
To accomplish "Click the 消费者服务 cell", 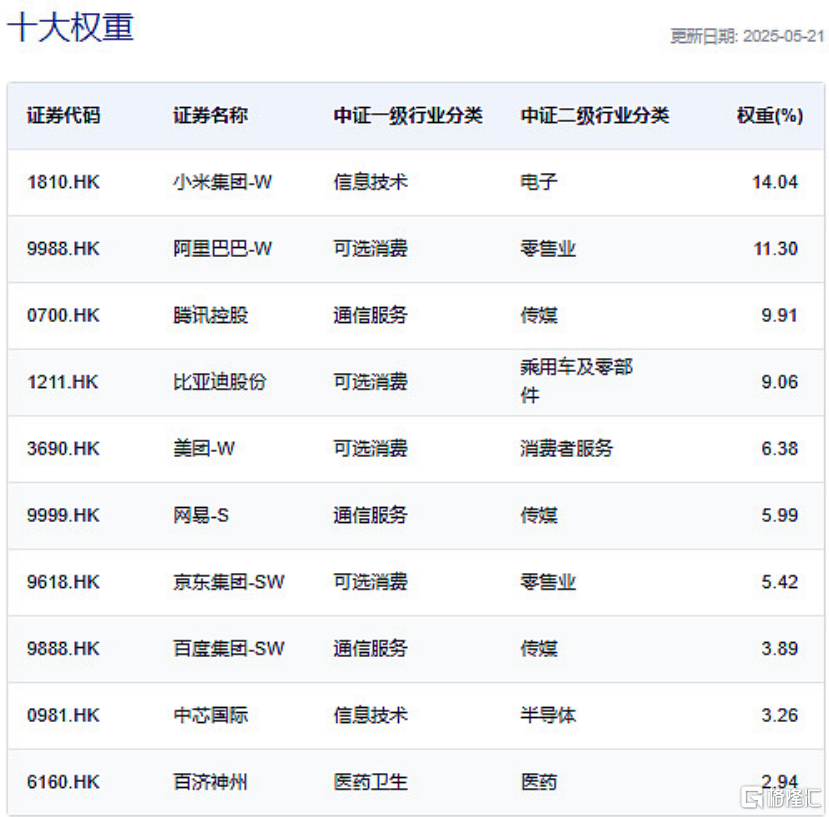I will click(x=567, y=448).
